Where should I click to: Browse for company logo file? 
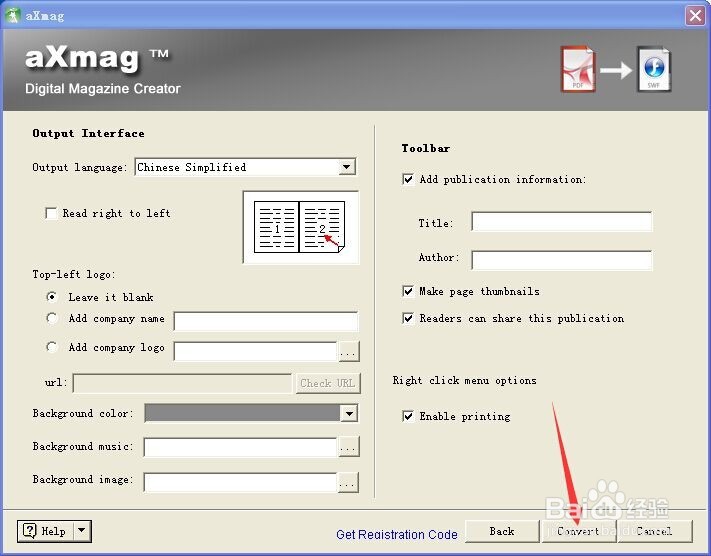(x=349, y=351)
